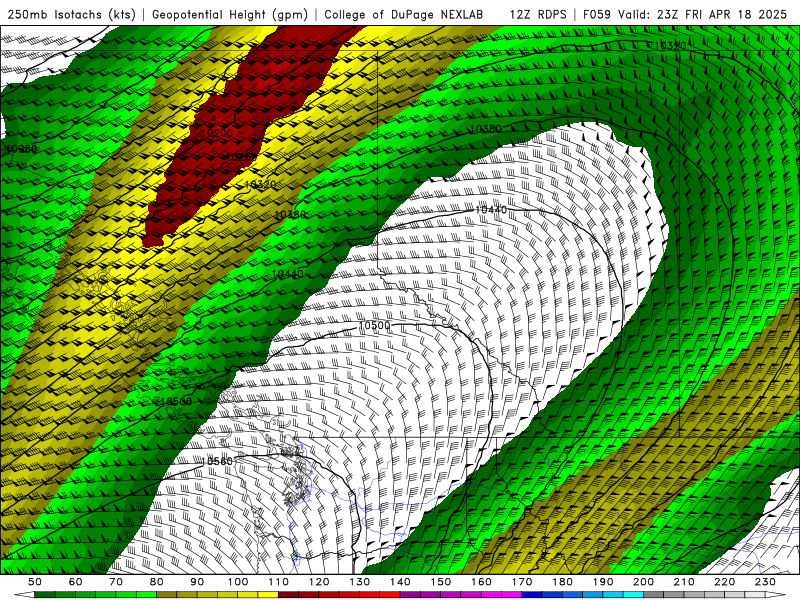Click the '12Z RDPS' model run label
800x600 pixels.
coord(538,14)
